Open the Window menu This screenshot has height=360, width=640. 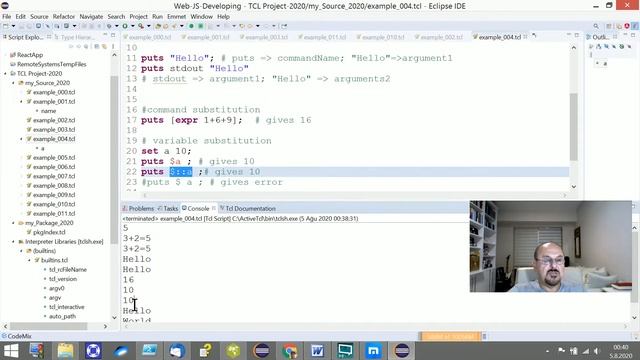coord(202,17)
